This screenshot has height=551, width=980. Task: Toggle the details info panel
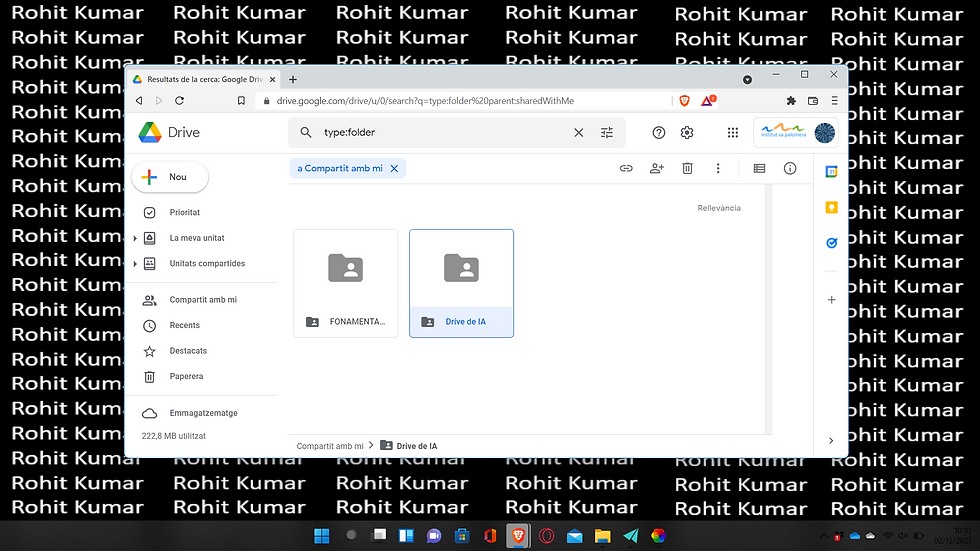click(x=790, y=169)
